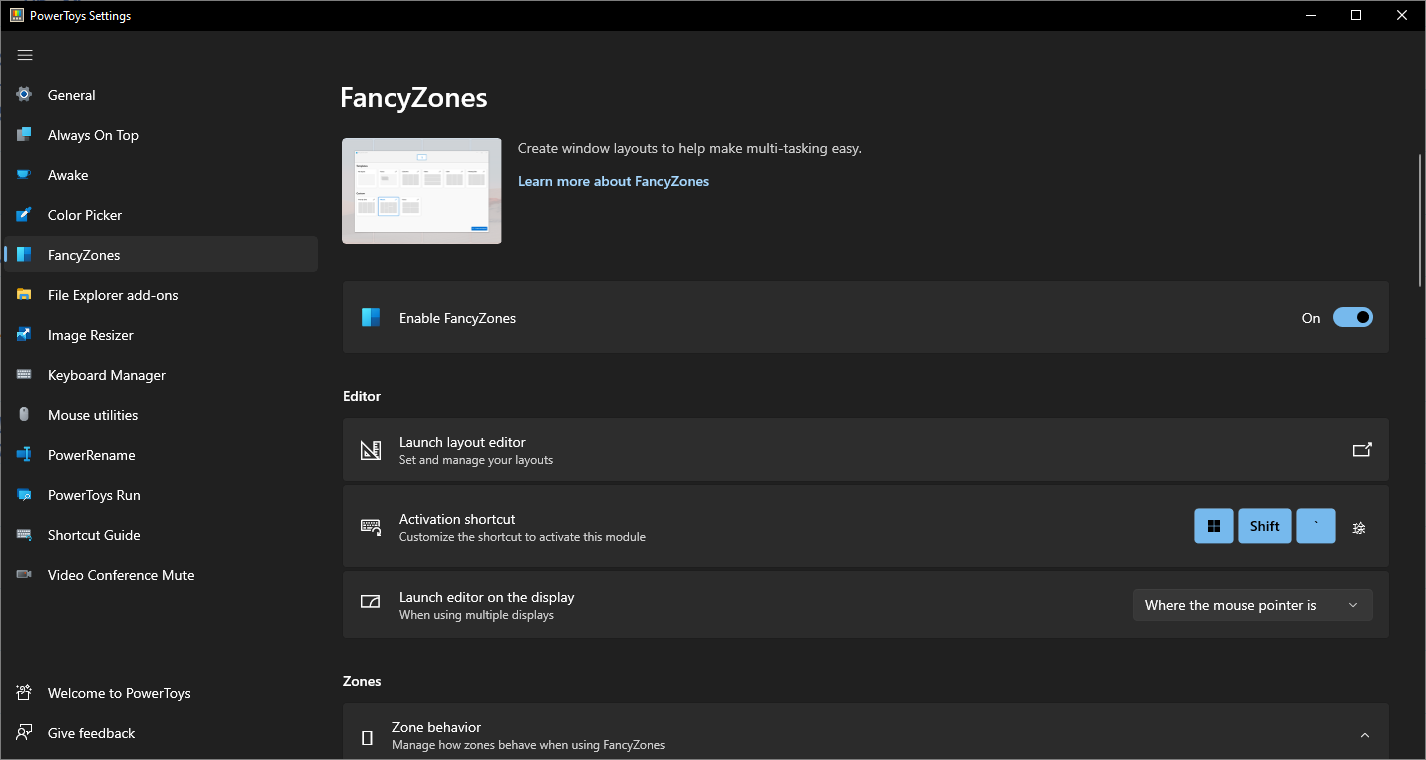The height and width of the screenshot is (760, 1426).
Task: Click the Mouse utilities icon
Action: [x=24, y=415]
